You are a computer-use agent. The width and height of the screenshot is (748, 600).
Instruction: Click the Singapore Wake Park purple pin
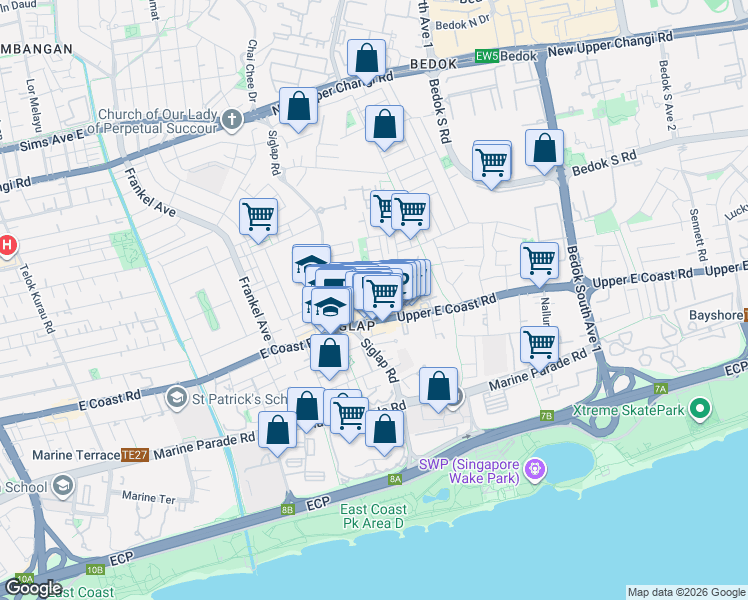[535, 470]
